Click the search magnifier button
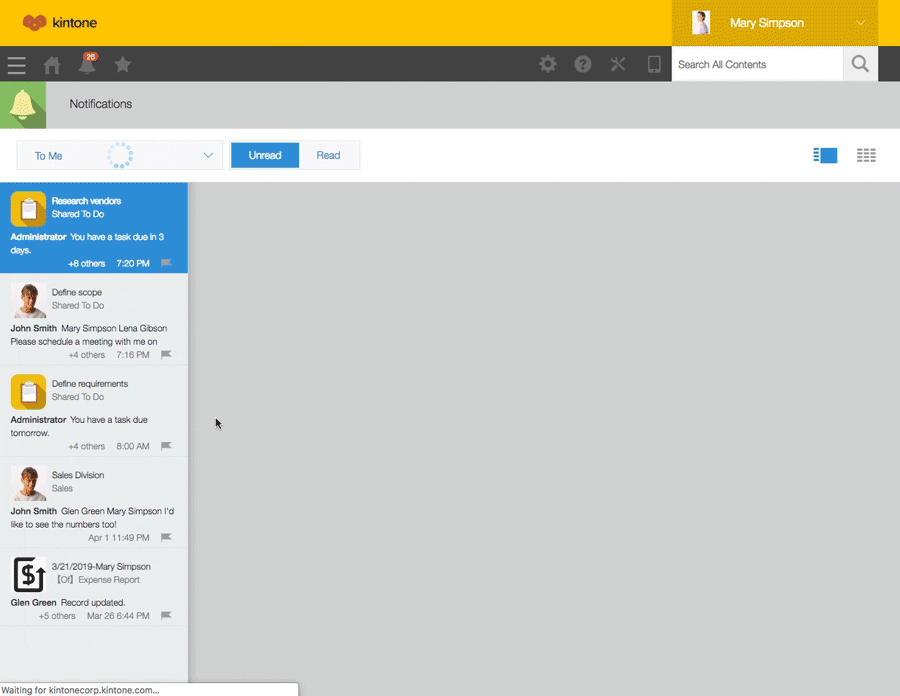Screen dimensions: 900x696 point(860,64)
